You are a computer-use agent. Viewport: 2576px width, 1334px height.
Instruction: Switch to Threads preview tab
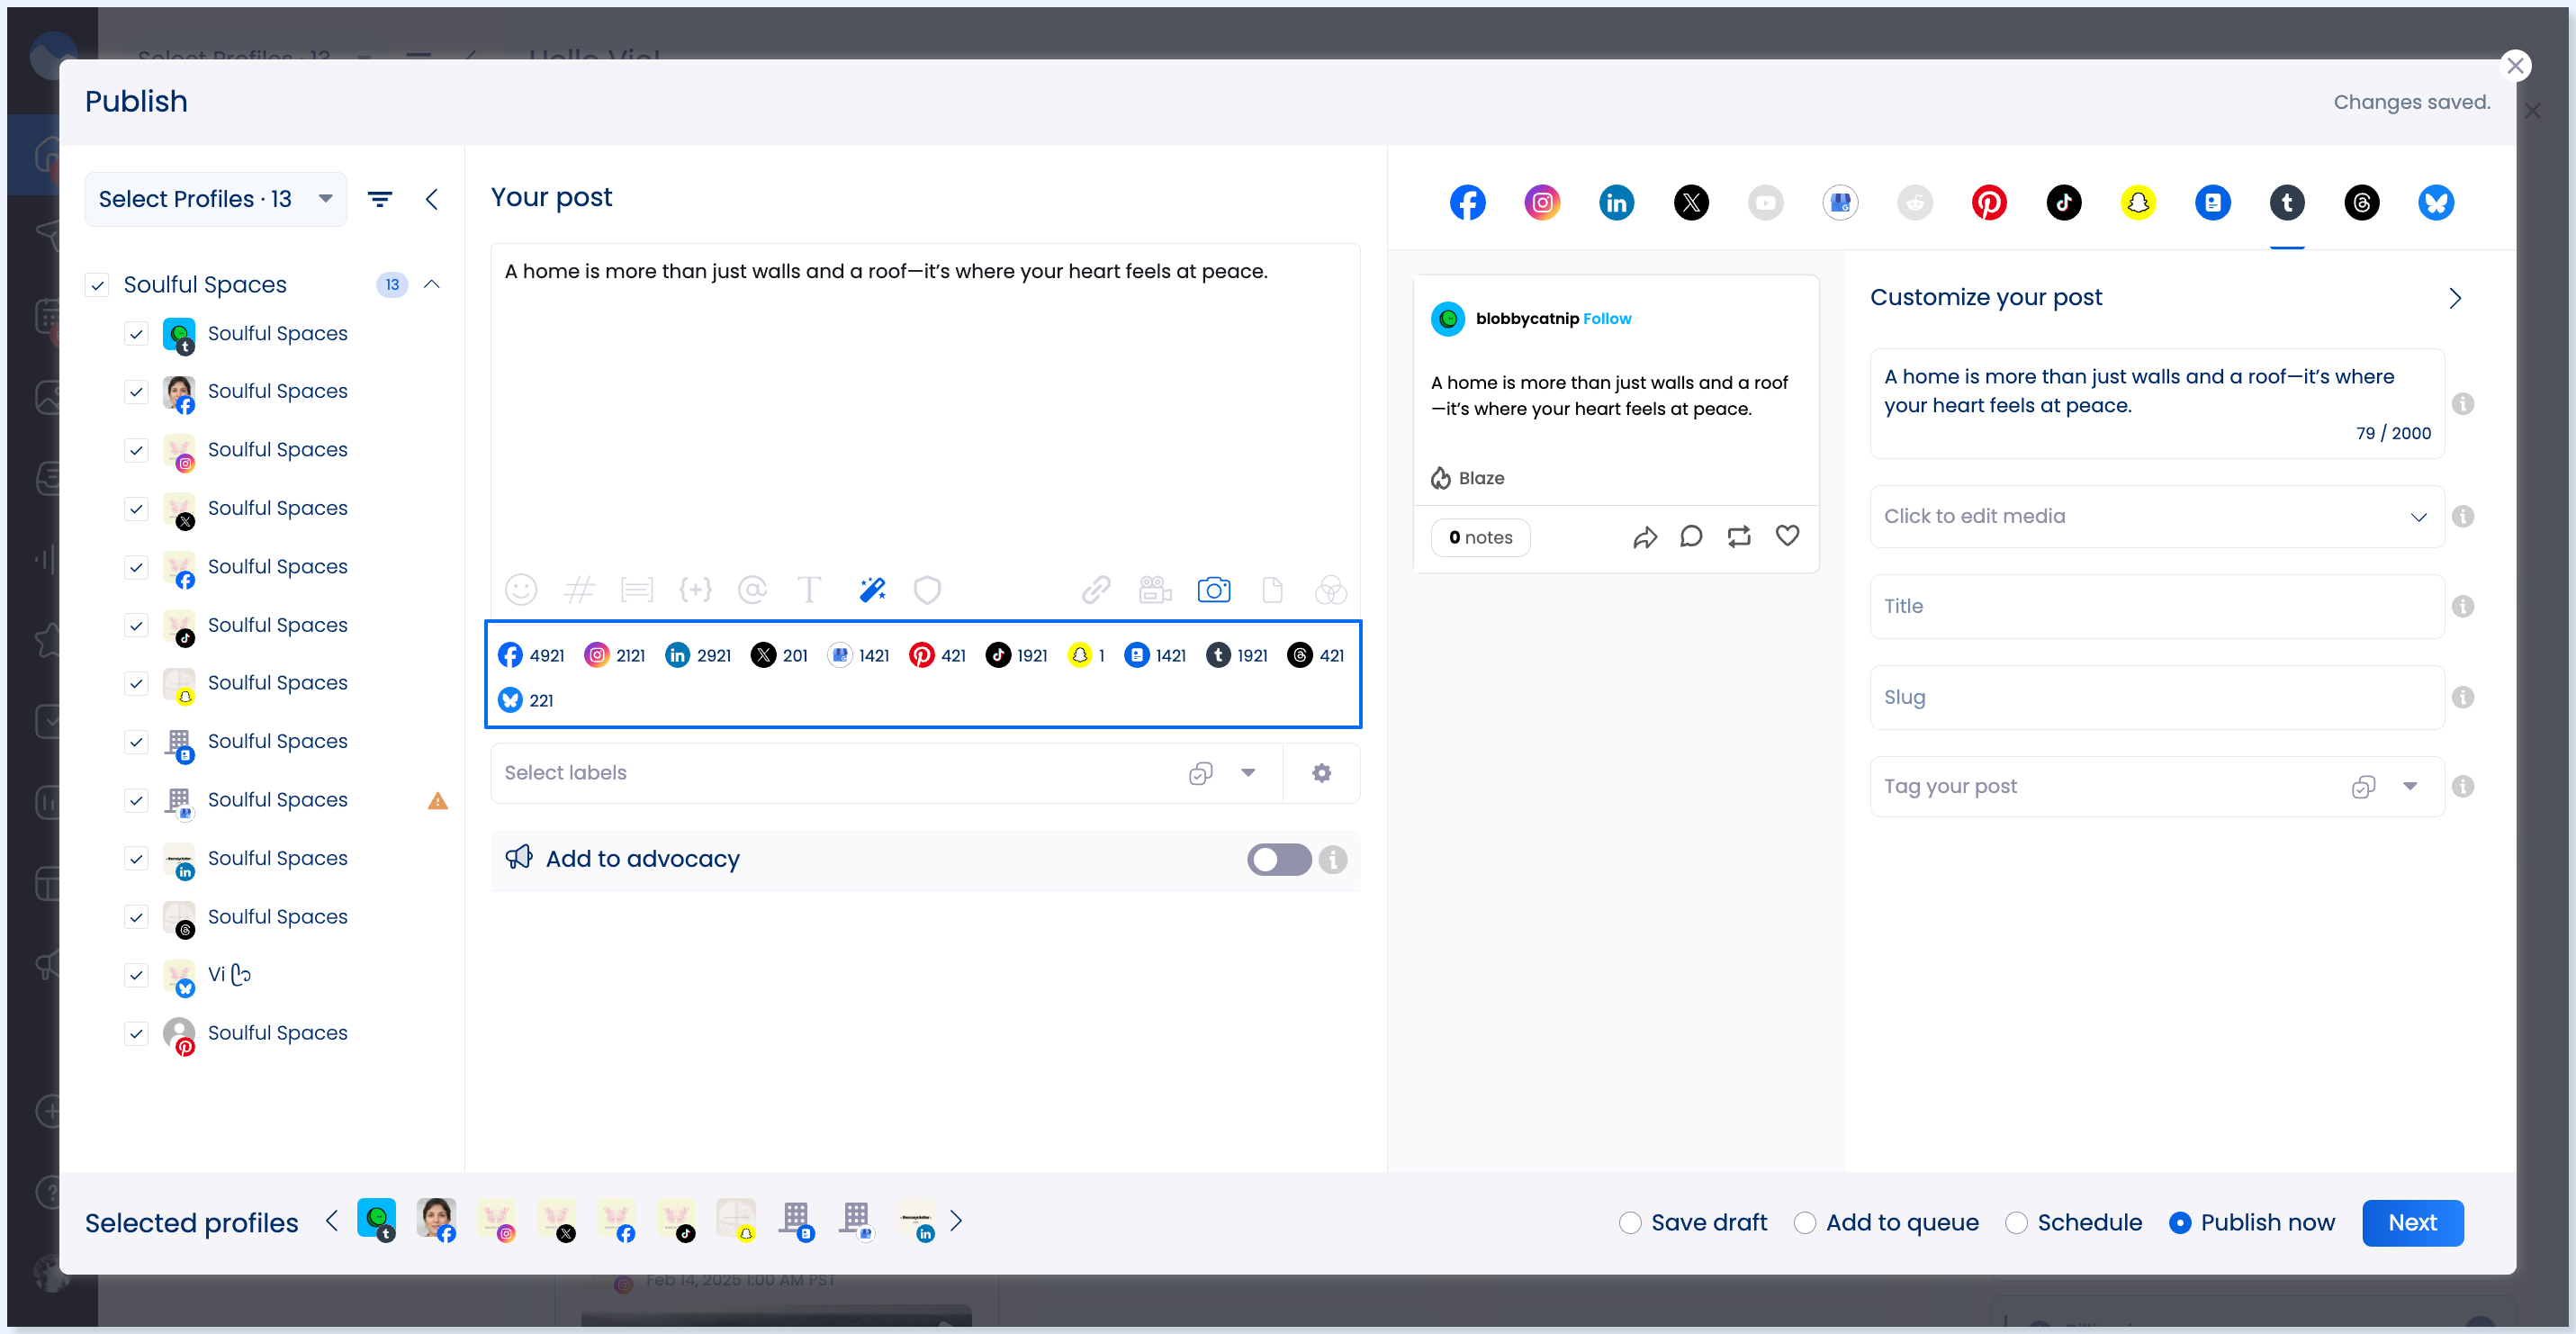[x=2361, y=202]
